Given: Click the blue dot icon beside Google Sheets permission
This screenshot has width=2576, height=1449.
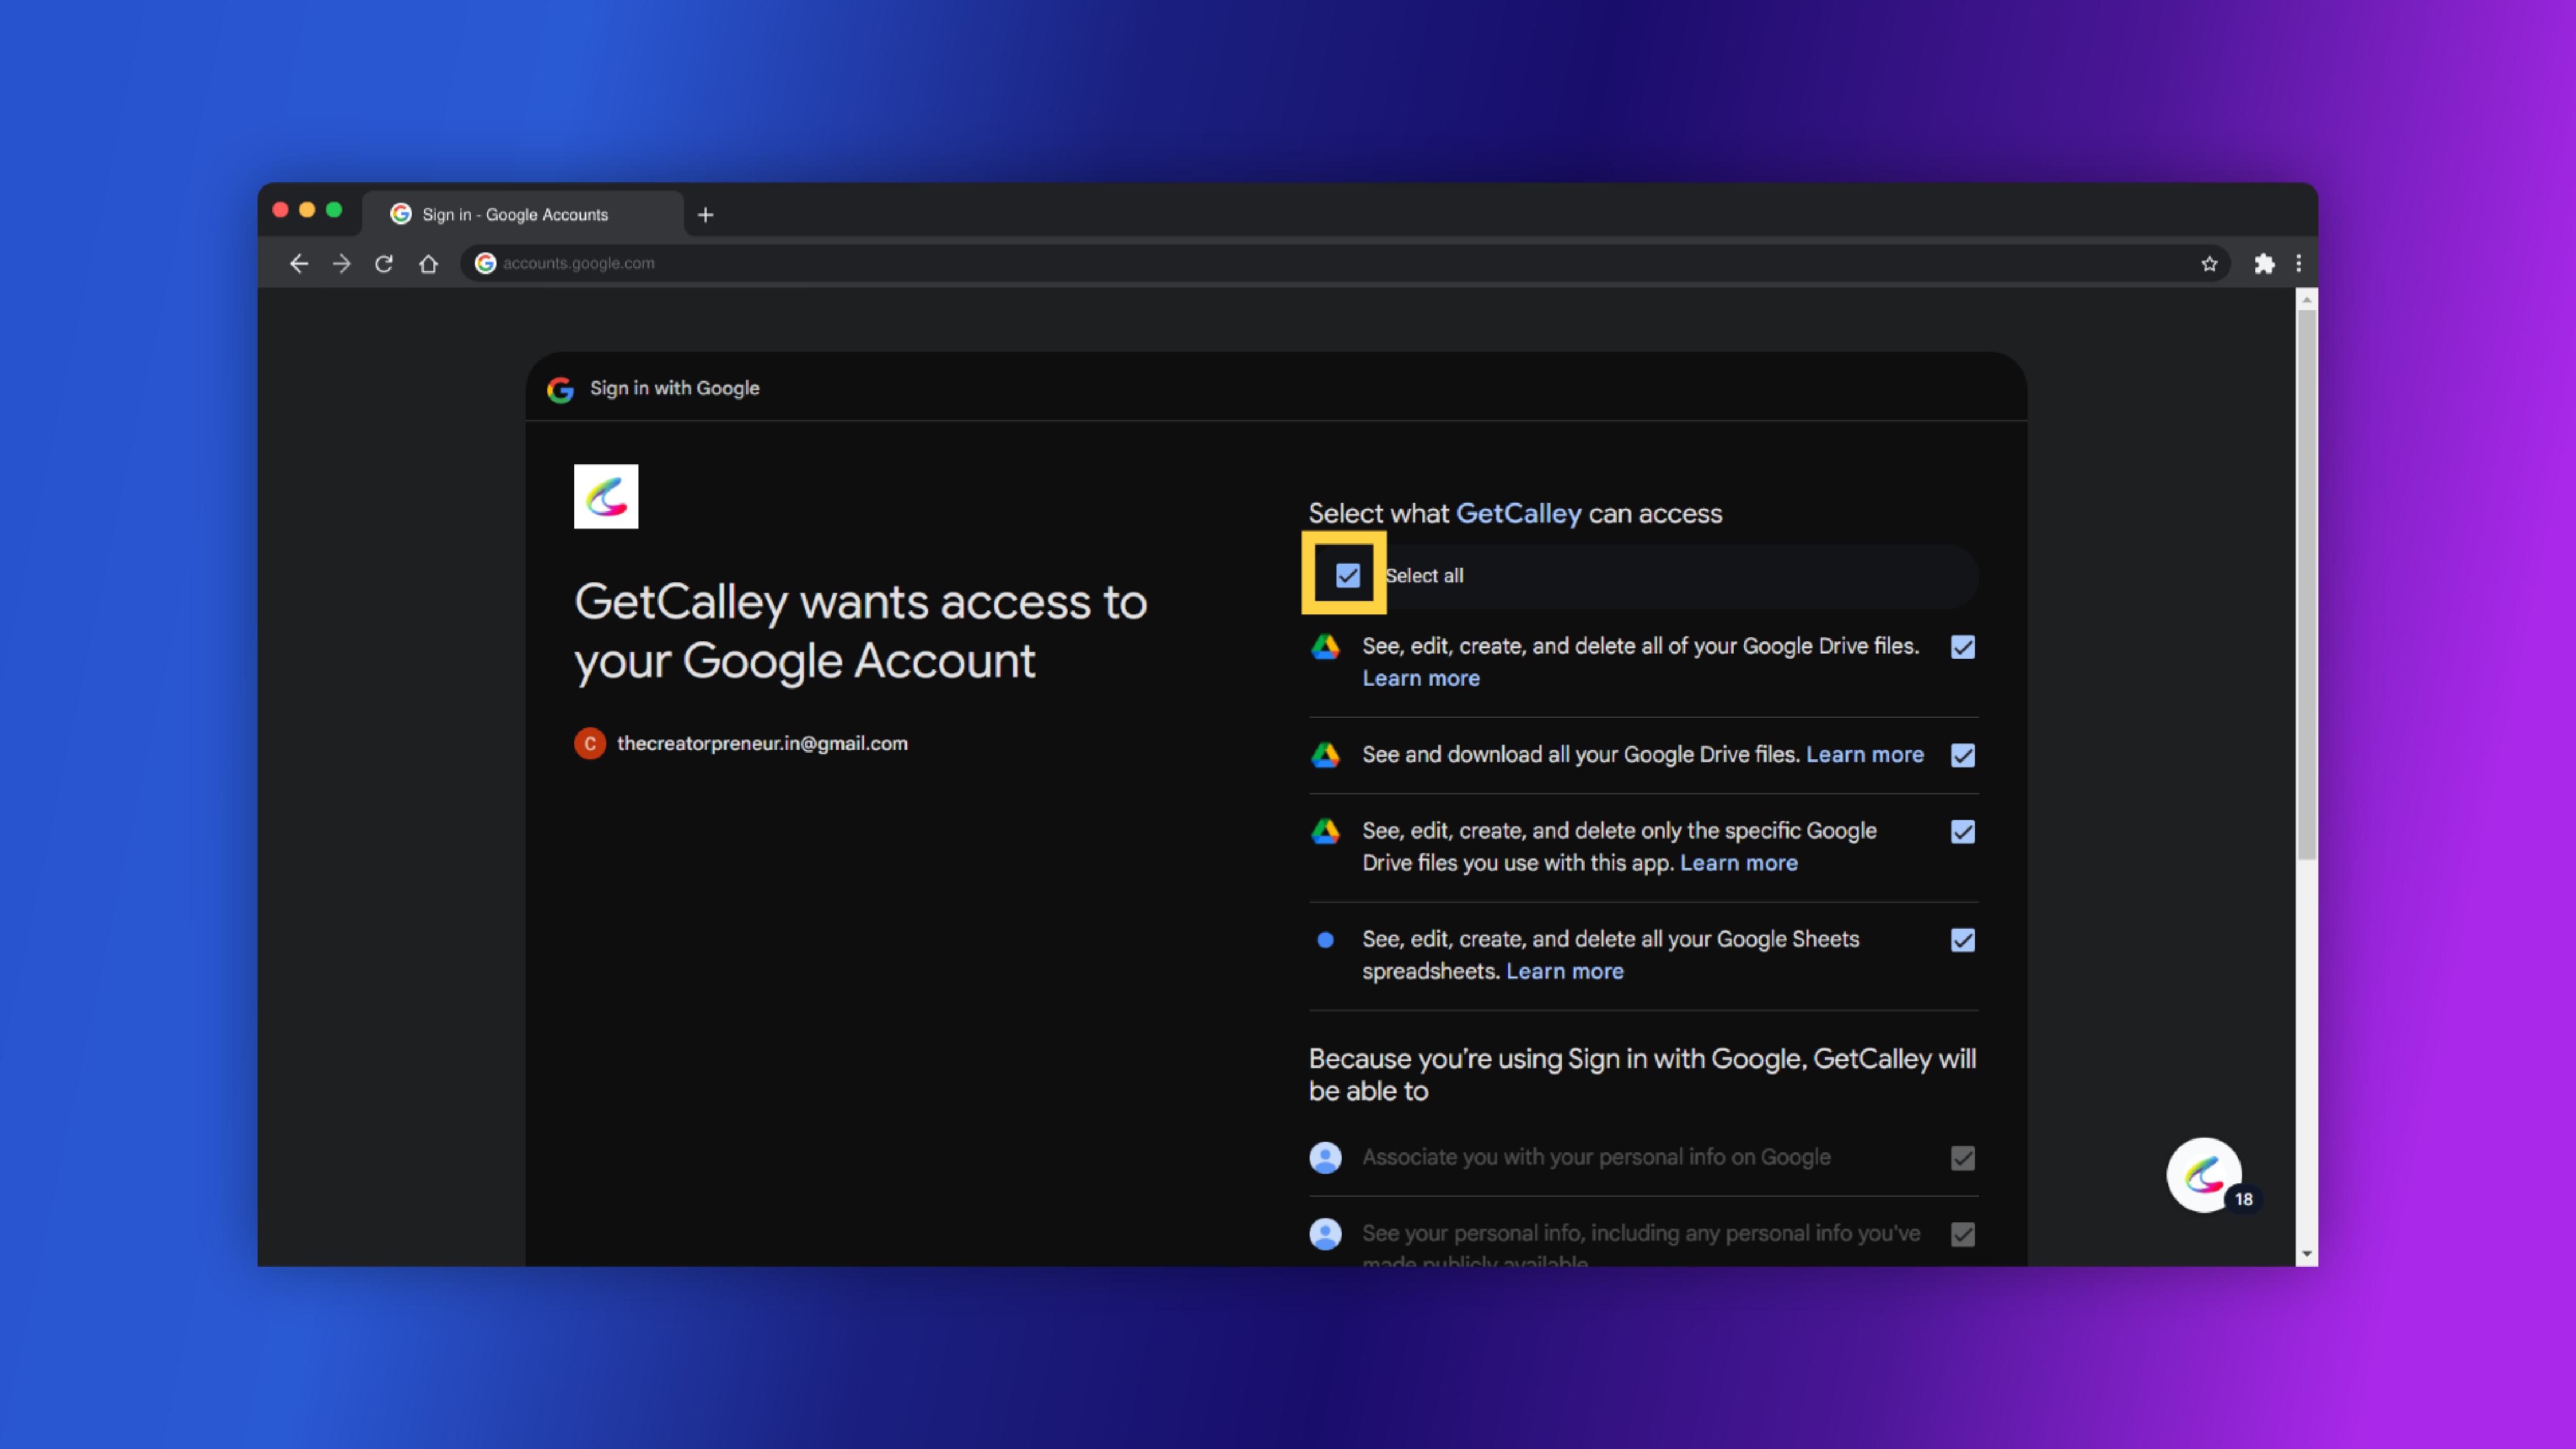Looking at the screenshot, I should click(x=1325, y=940).
